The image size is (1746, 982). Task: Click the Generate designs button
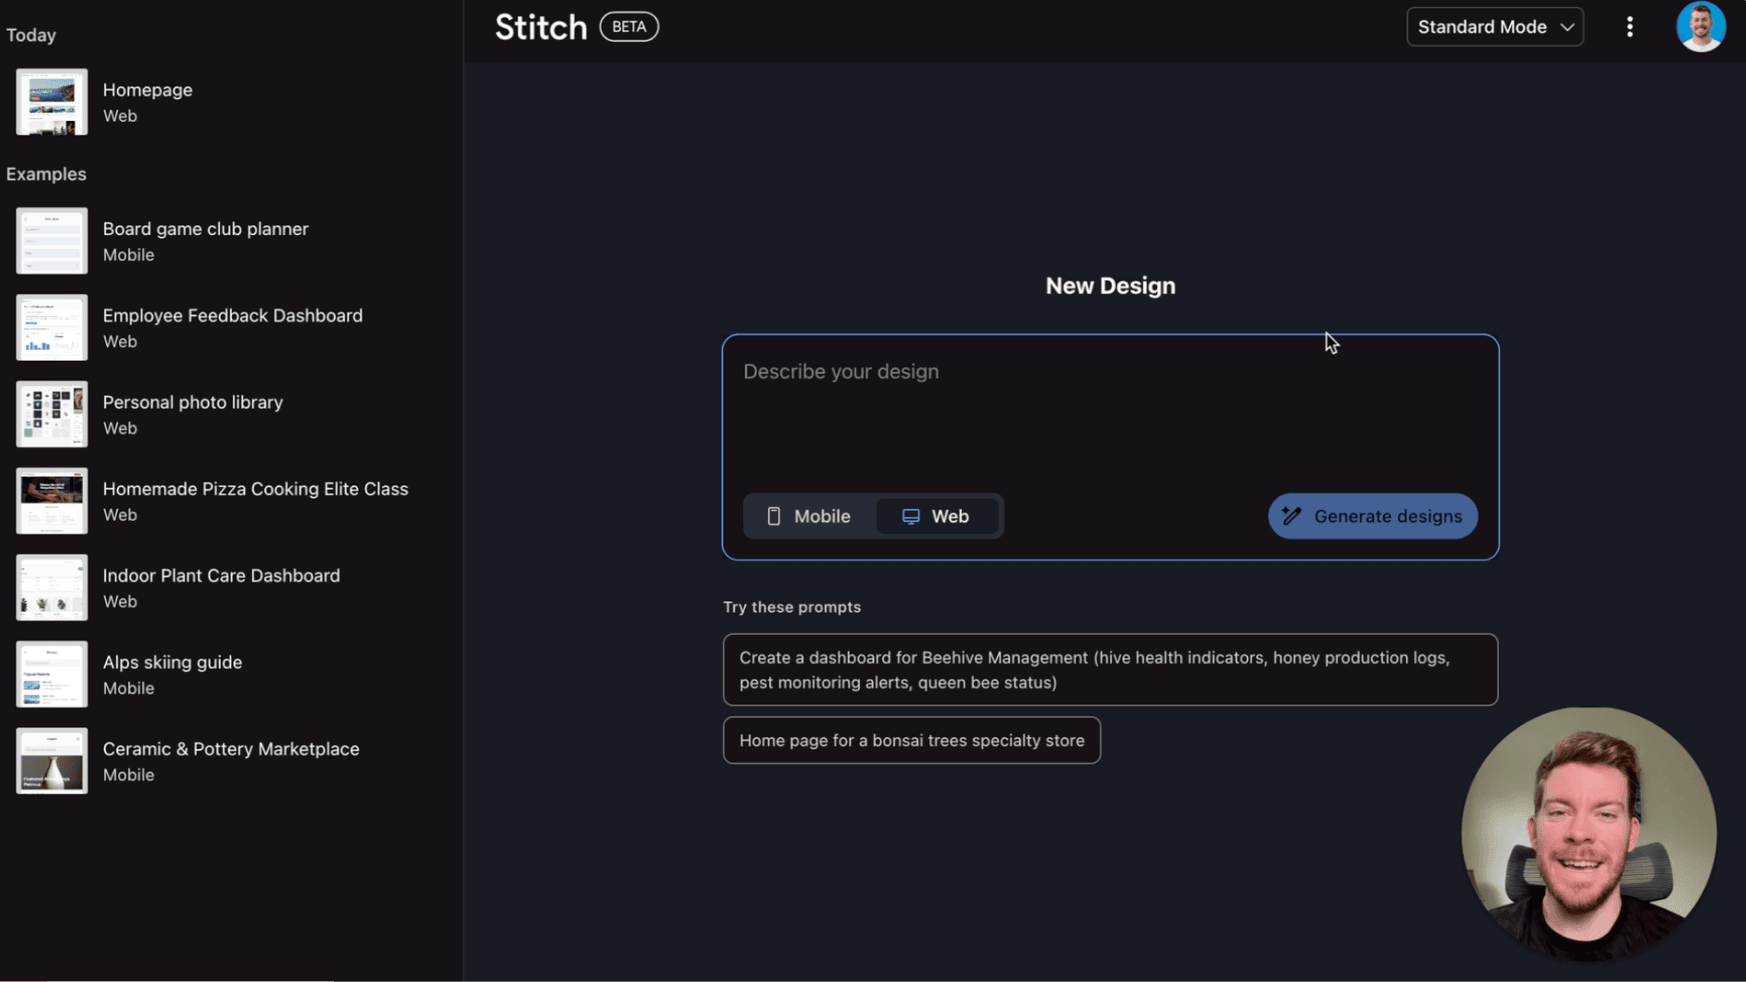tap(1372, 516)
